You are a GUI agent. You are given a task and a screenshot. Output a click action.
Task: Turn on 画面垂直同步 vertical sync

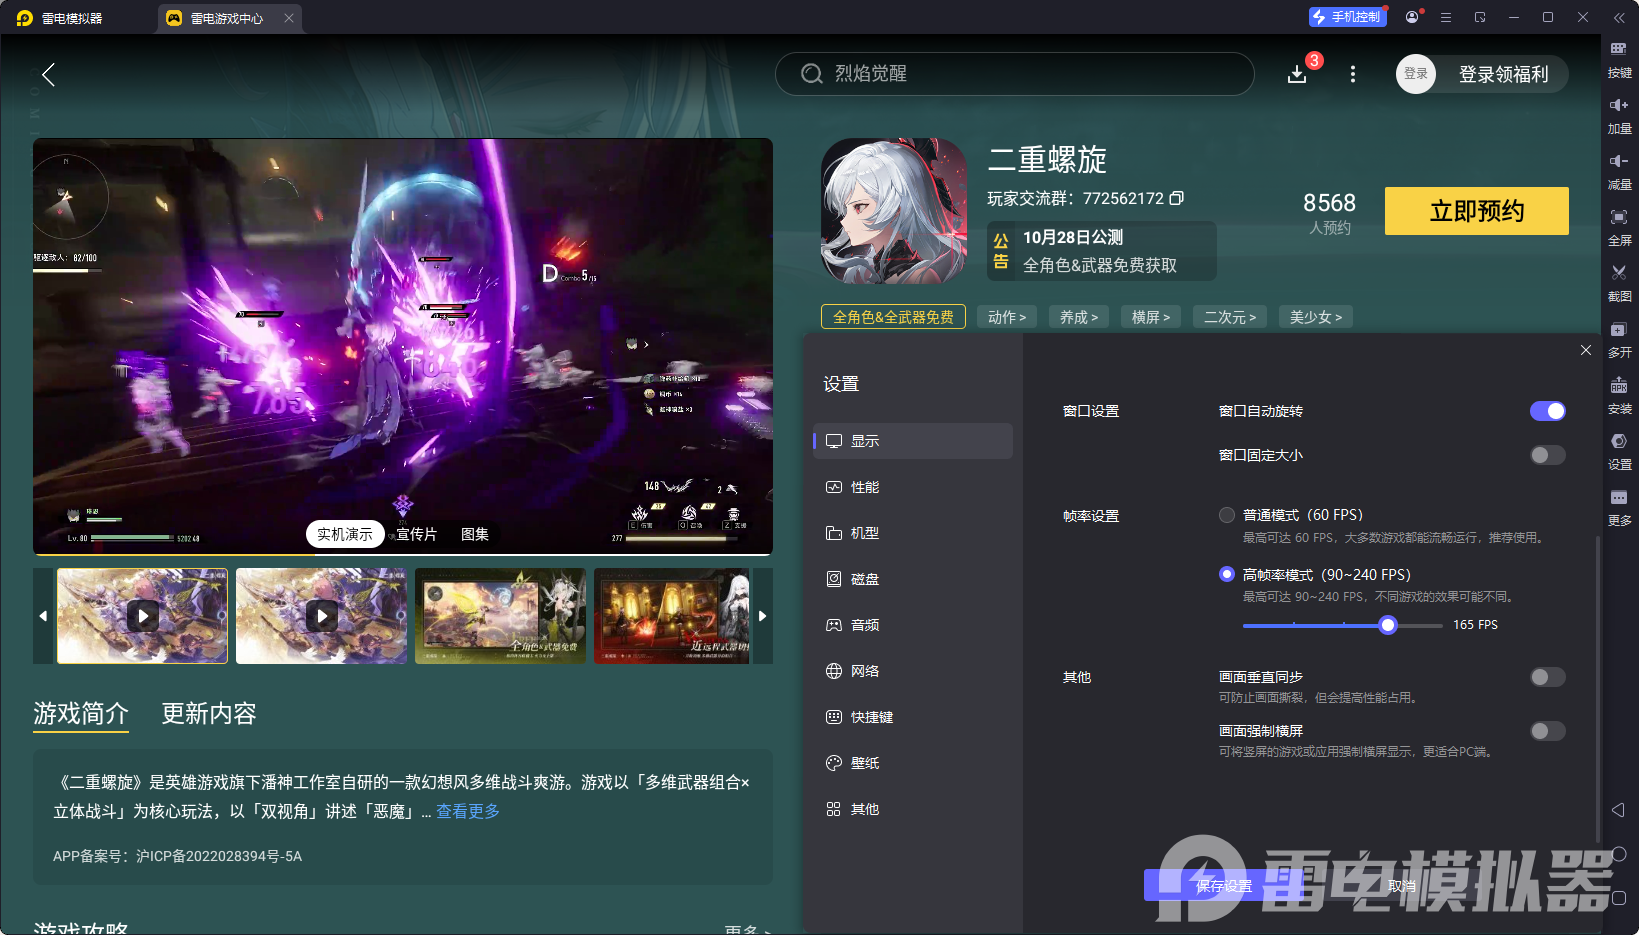click(x=1547, y=677)
